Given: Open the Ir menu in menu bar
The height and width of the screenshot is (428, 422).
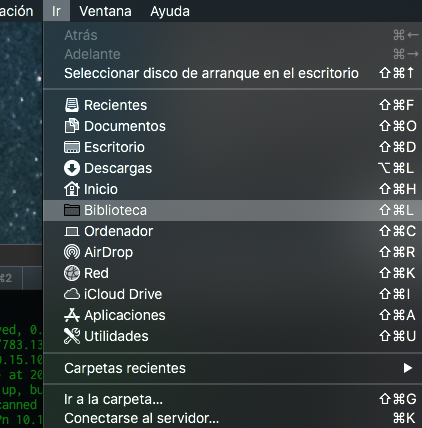Looking at the screenshot, I should click(56, 11).
